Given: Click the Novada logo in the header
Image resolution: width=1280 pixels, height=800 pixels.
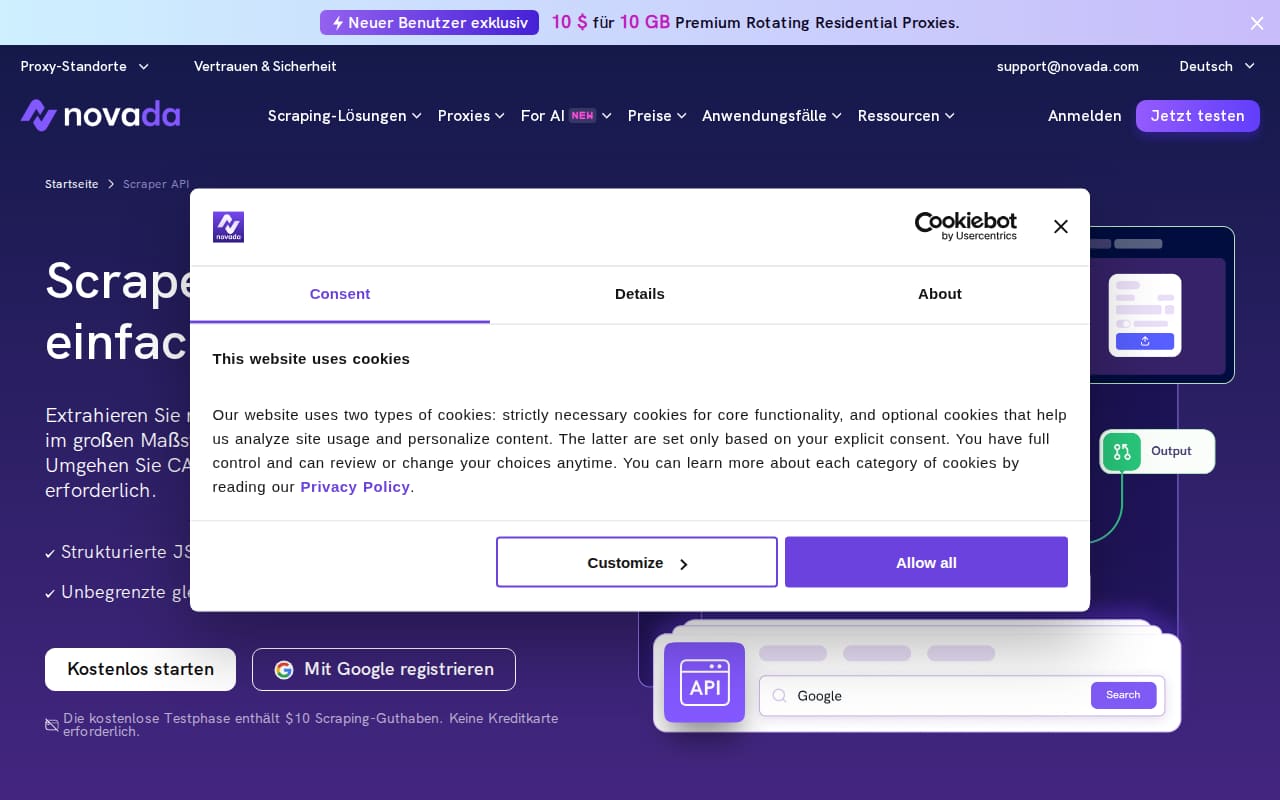Looking at the screenshot, I should click(100, 116).
